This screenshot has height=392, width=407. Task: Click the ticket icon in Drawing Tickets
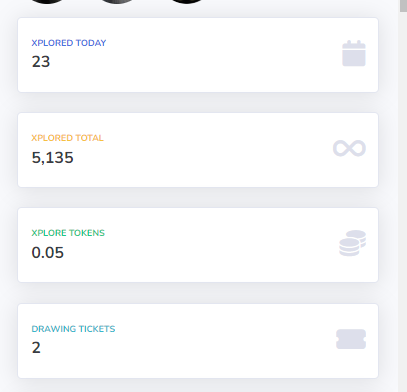pos(351,339)
